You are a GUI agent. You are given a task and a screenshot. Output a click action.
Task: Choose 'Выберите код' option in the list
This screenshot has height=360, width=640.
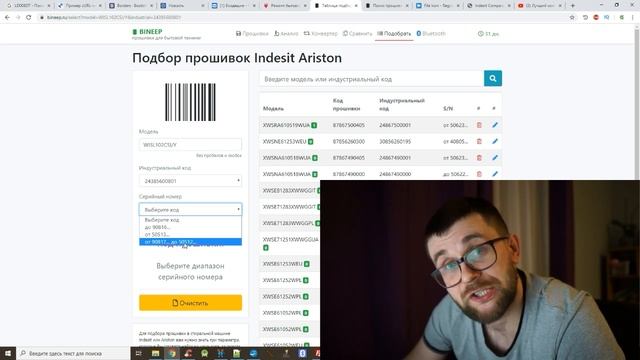(x=190, y=220)
